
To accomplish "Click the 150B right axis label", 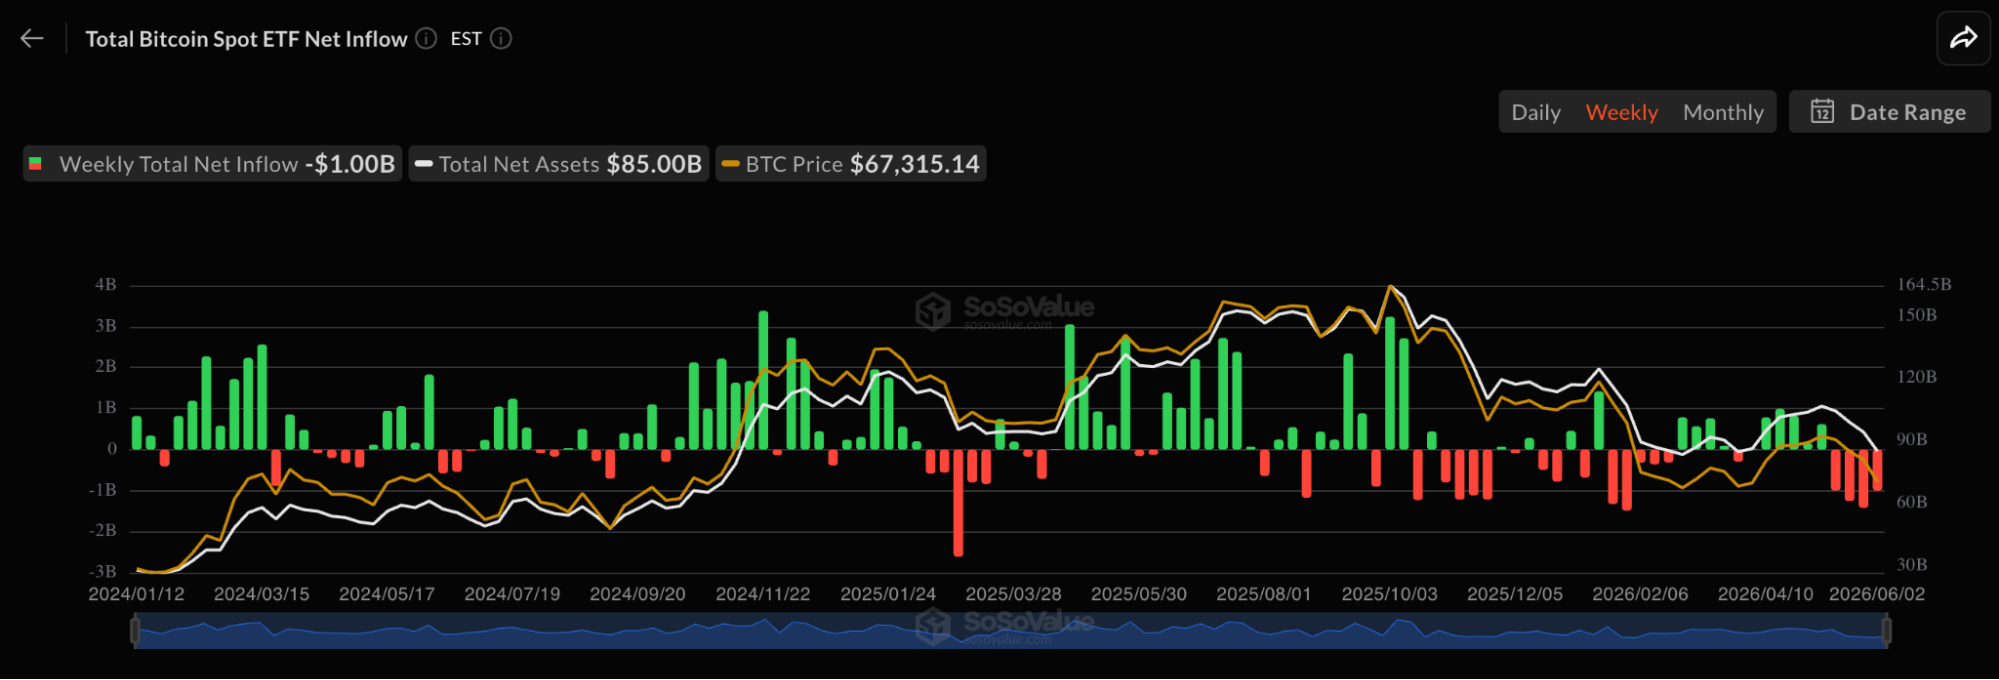I will [1917, 315].
